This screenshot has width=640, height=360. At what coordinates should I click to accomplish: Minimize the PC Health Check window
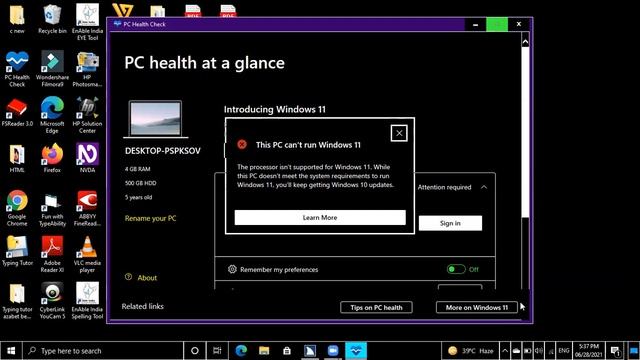coord(475,24)
